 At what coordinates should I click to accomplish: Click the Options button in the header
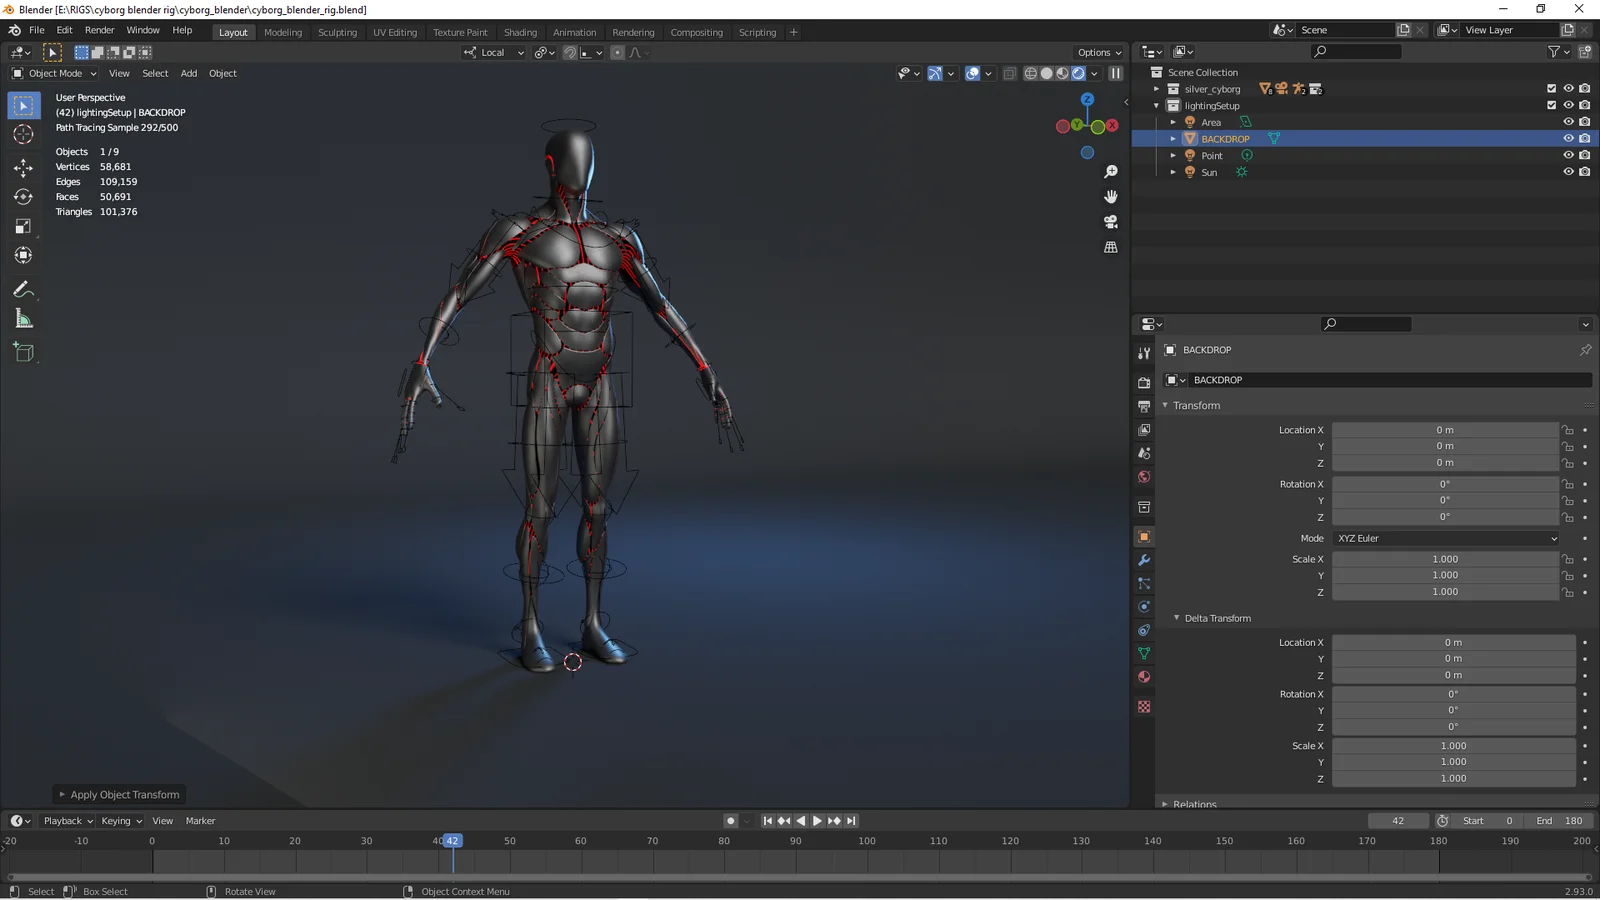(x=1098, y=52)
